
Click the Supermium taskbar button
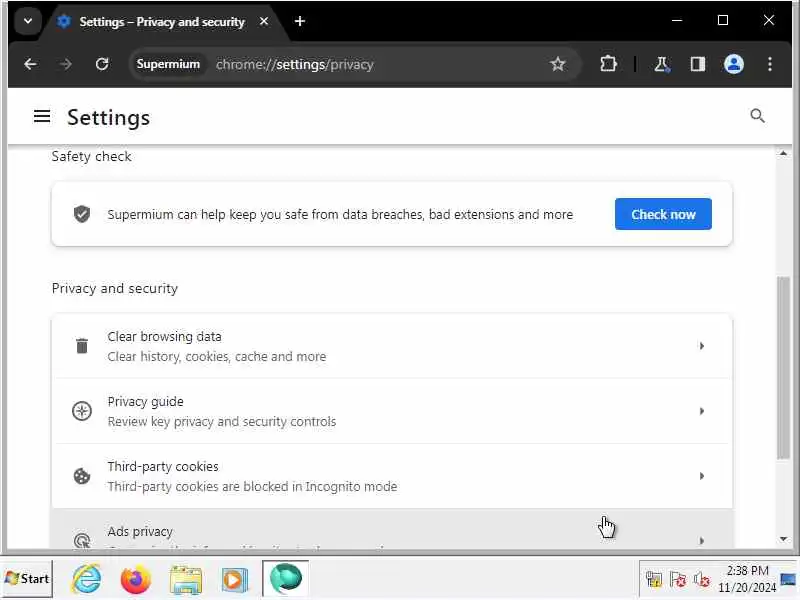(286, 579)
